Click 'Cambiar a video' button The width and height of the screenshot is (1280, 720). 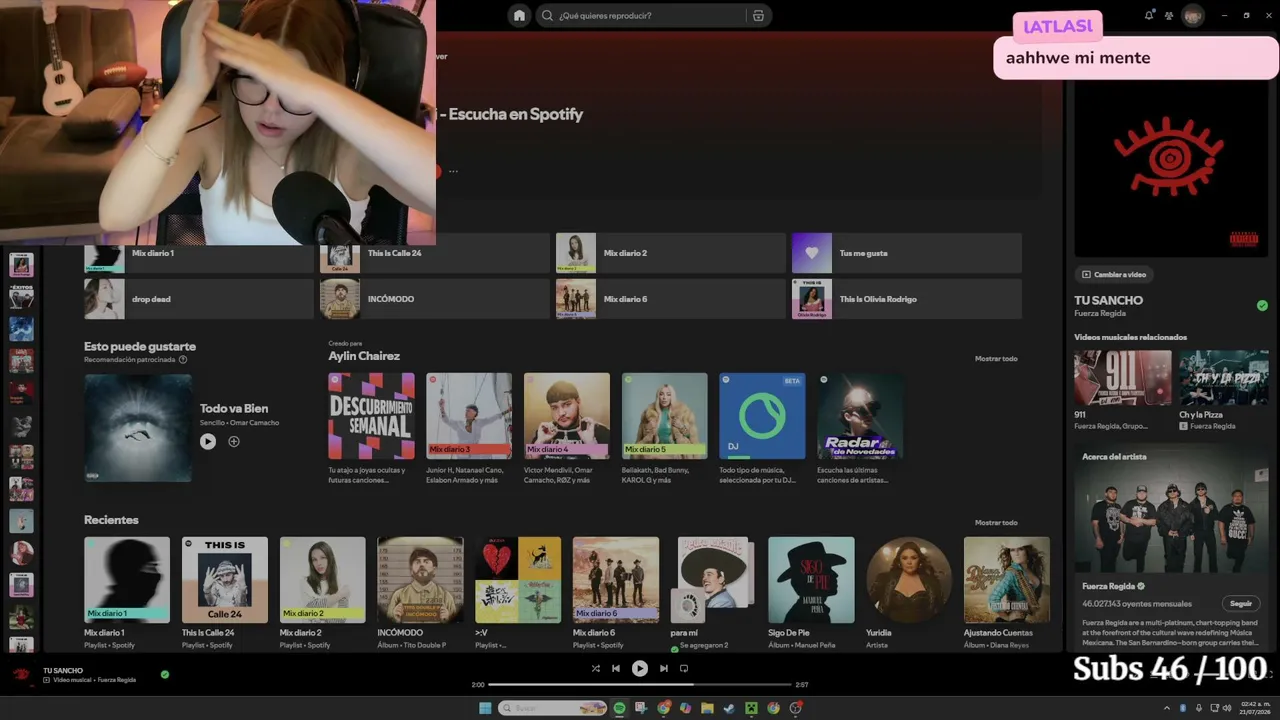[1114, 274]
